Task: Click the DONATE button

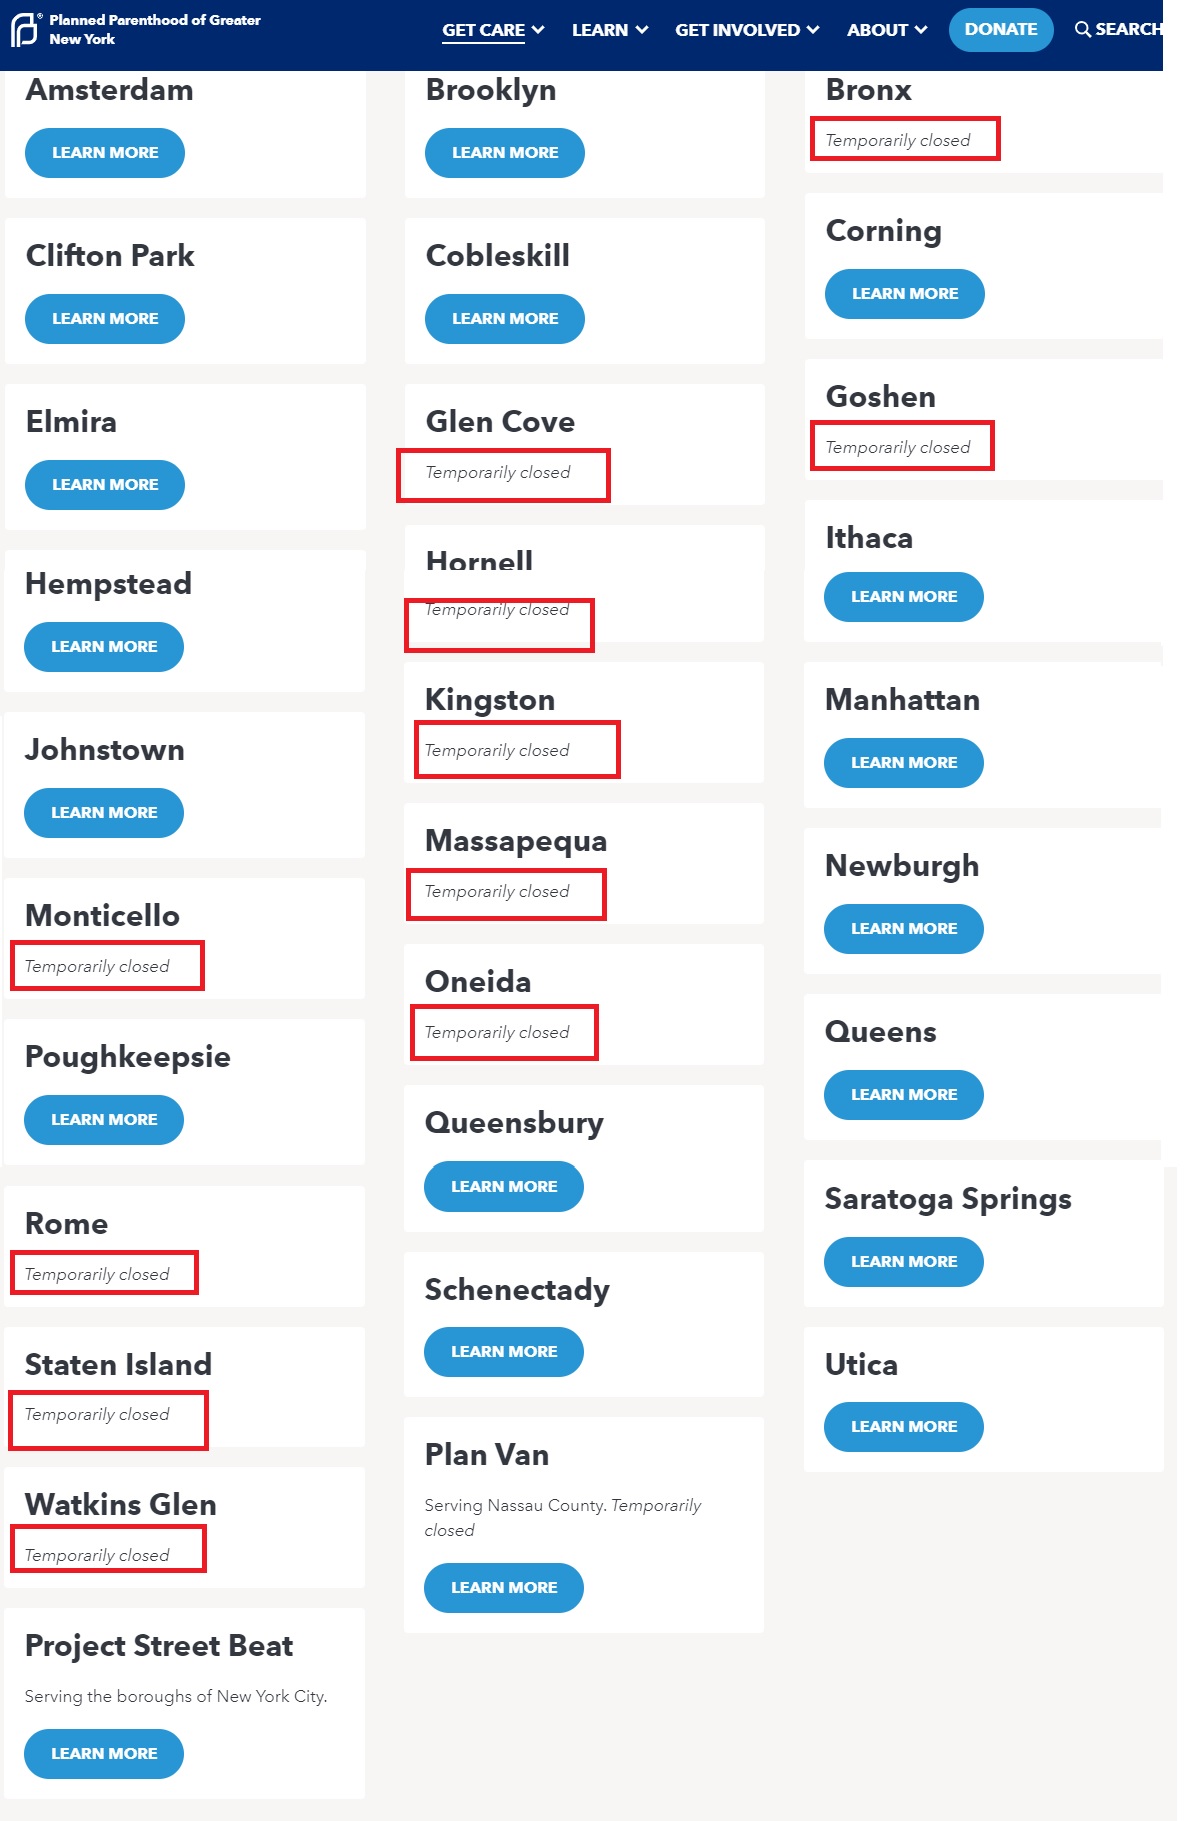Action: [1000, 30]
